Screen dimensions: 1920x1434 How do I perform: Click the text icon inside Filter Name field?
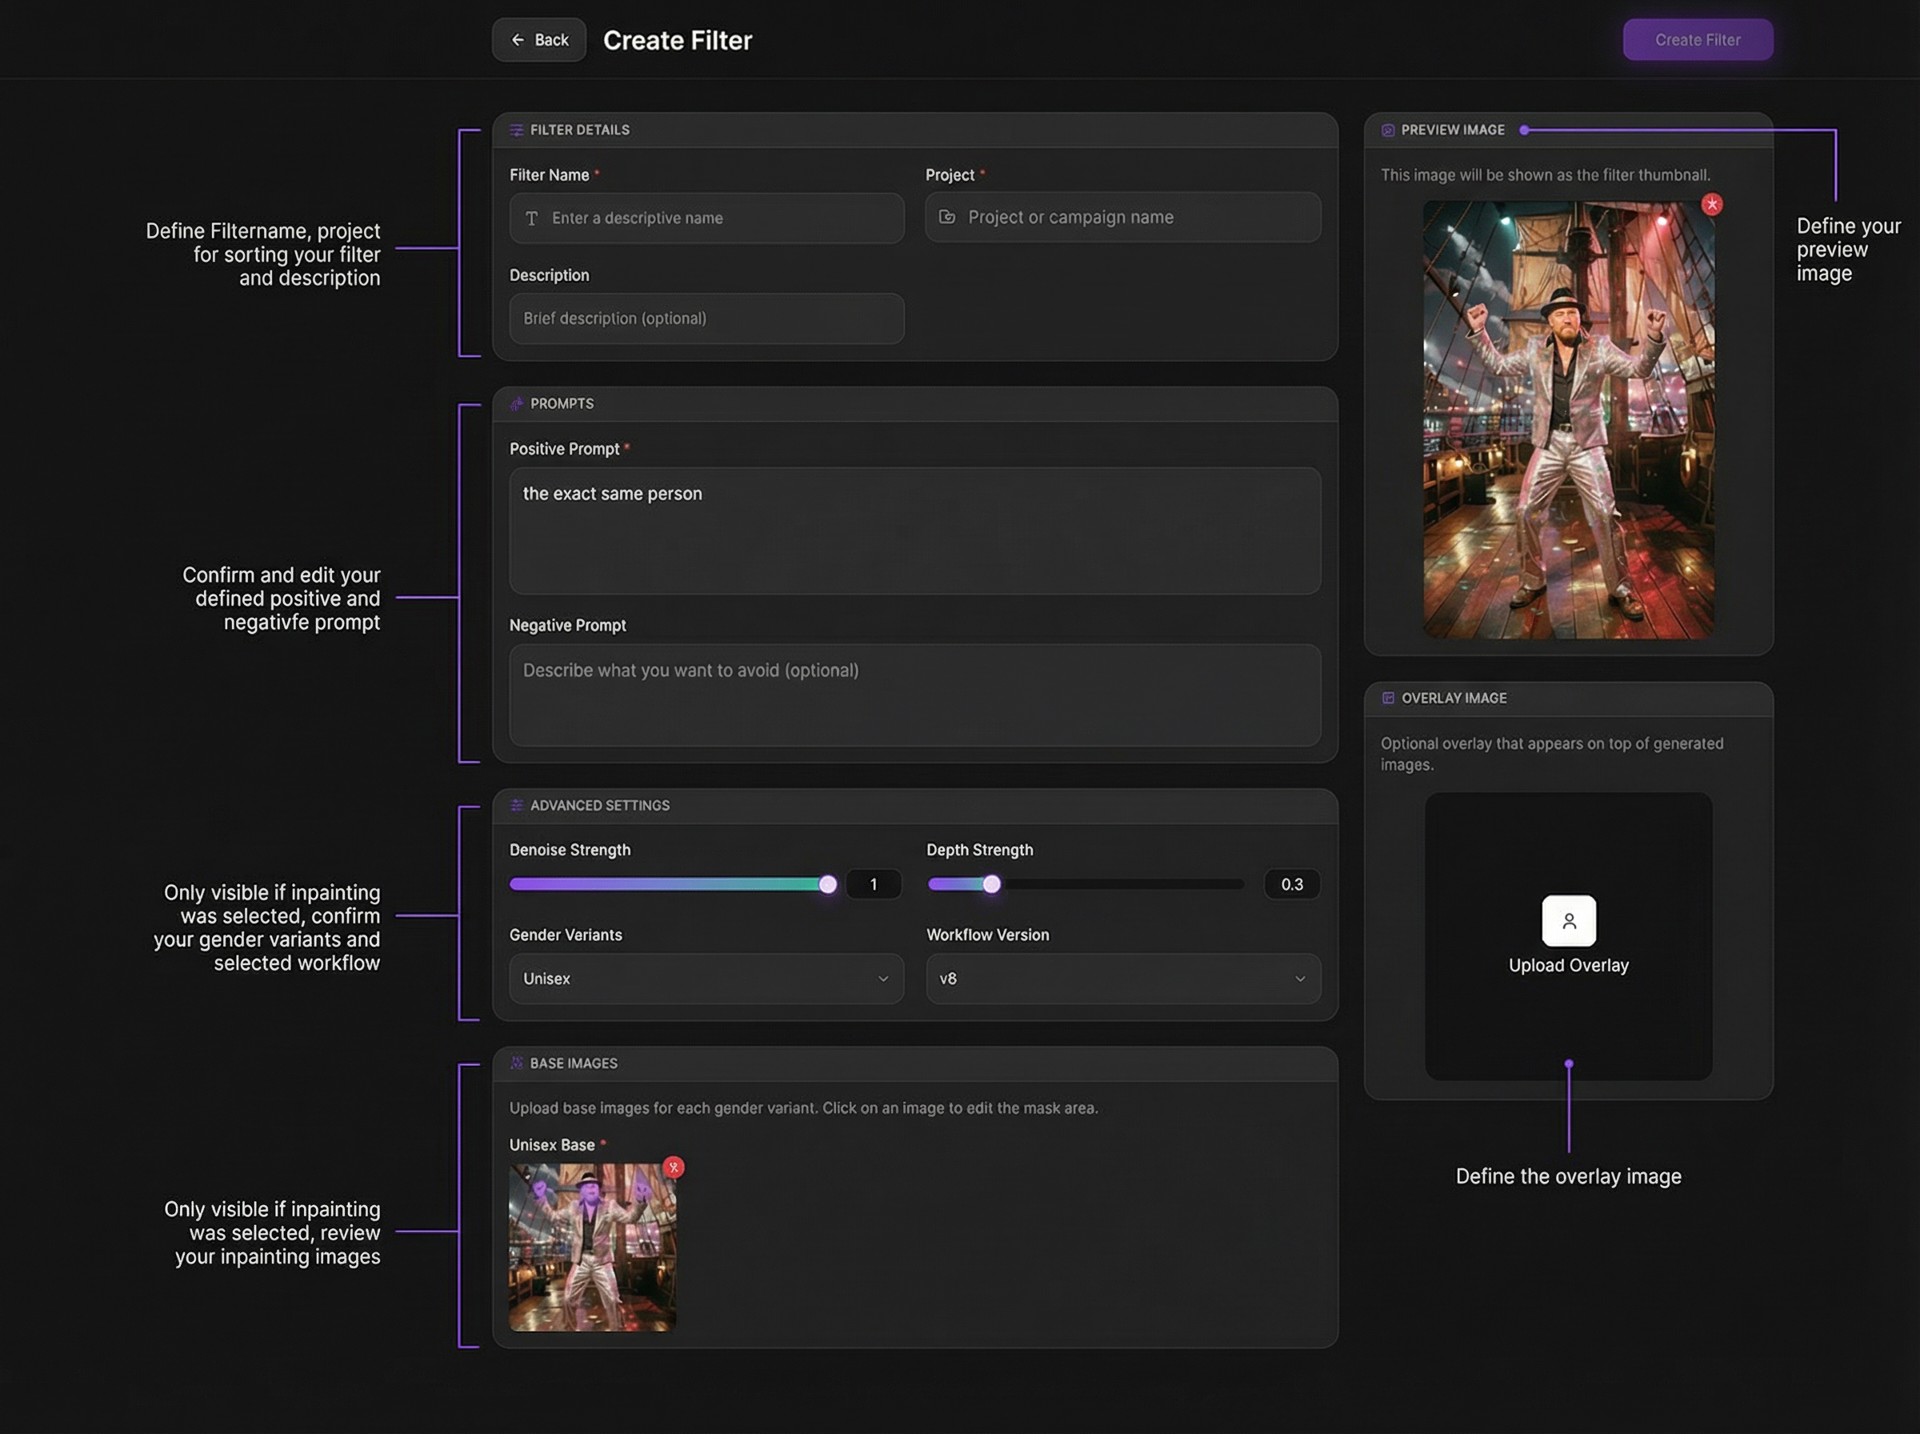(x=532, y=218)
